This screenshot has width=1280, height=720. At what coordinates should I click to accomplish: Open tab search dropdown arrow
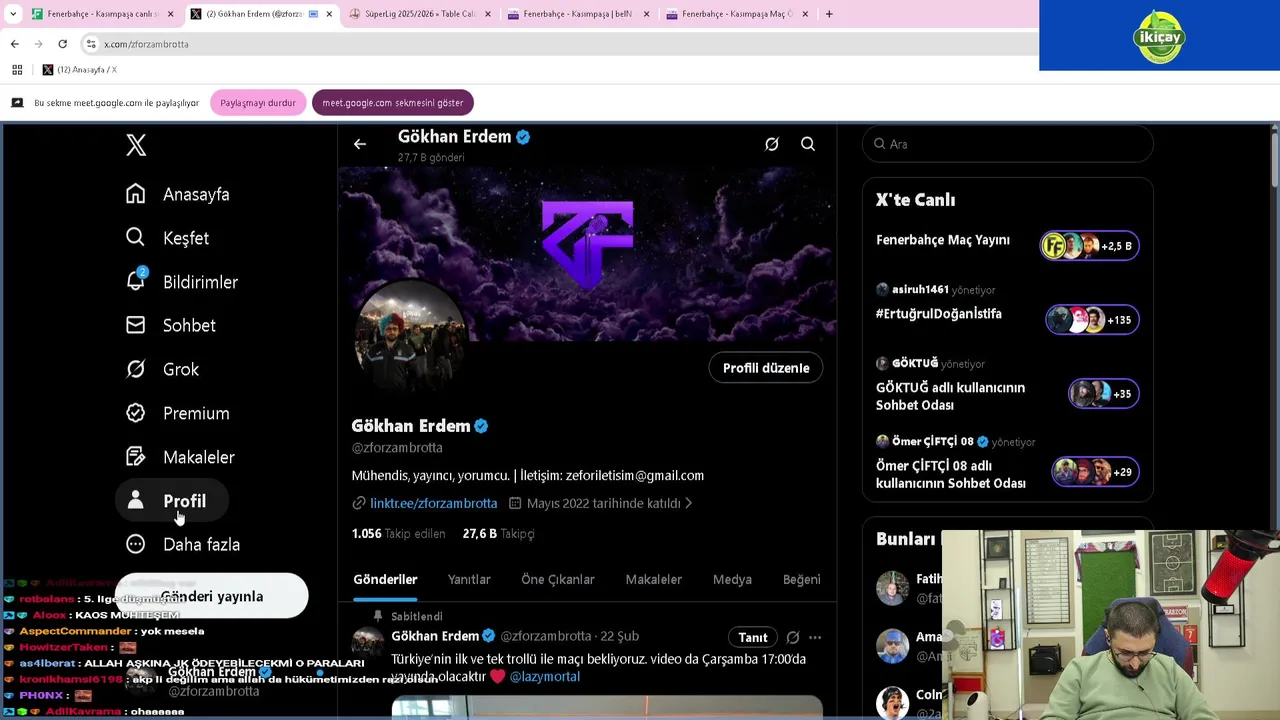(13, 14)
